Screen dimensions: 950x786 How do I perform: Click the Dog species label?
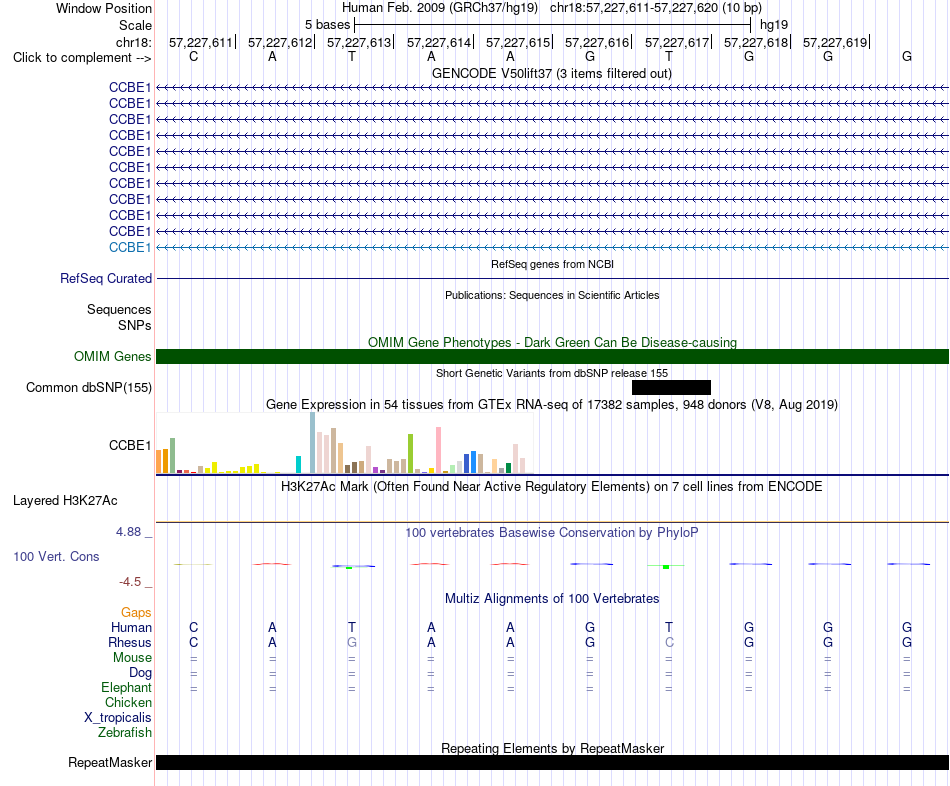(x=140, y=673)
